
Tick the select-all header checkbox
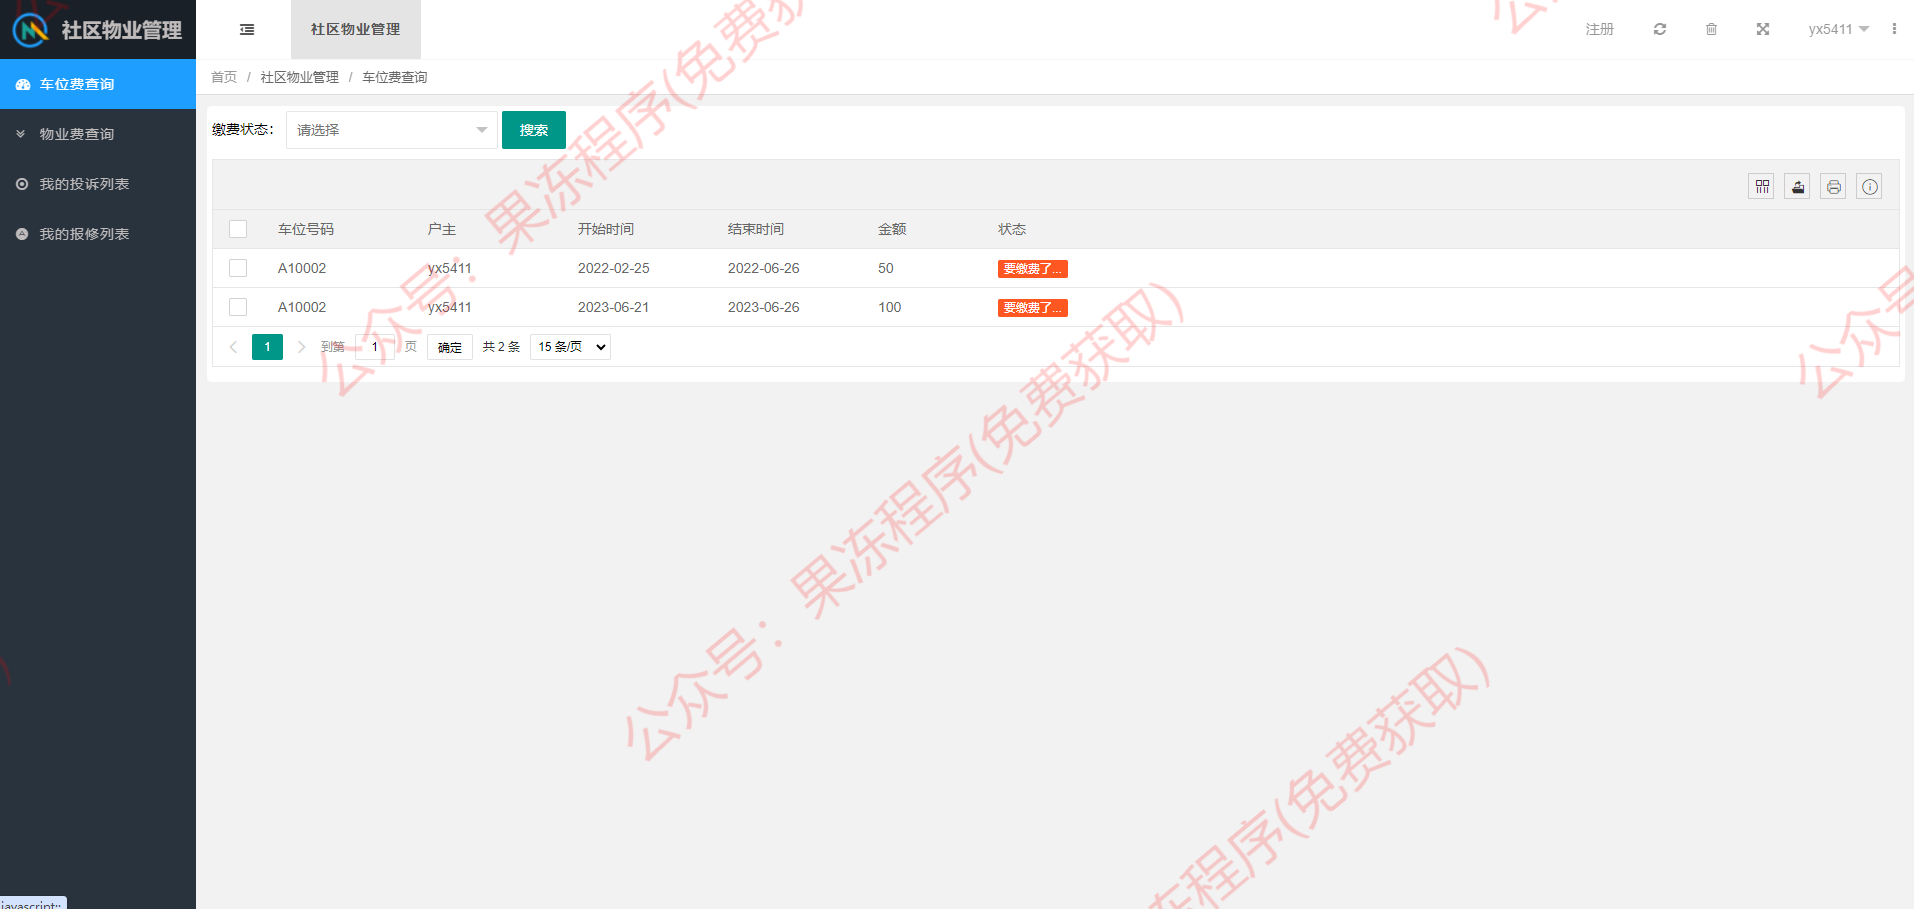click(238, 229)
